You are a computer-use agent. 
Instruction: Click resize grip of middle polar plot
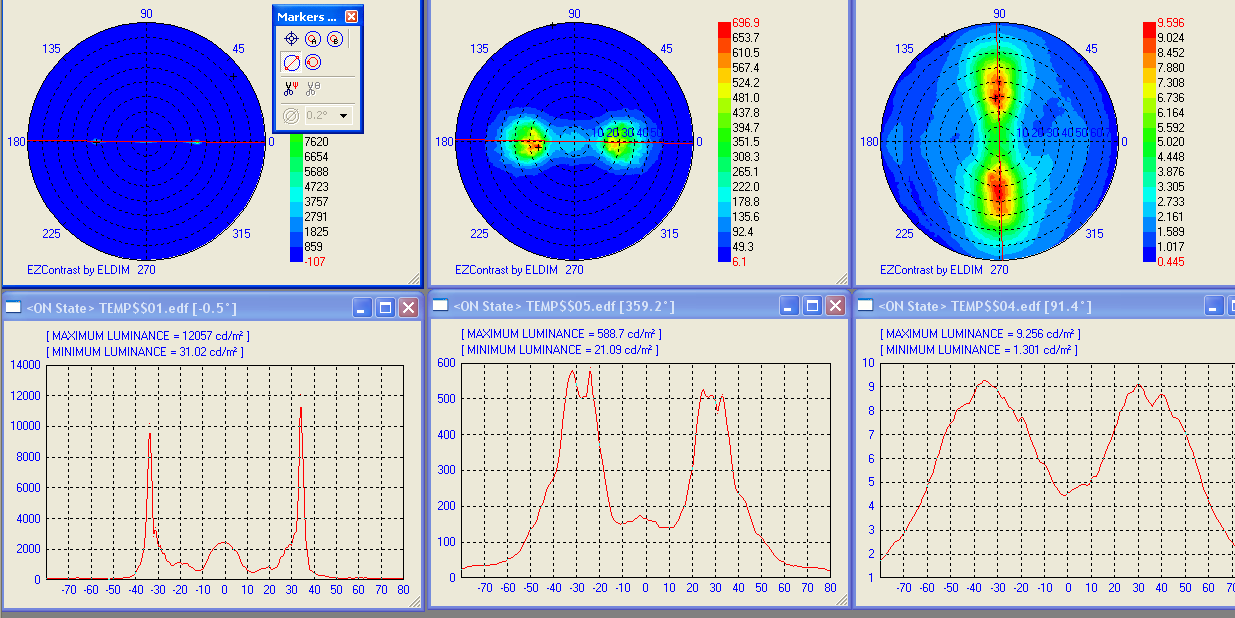(843, 280)
